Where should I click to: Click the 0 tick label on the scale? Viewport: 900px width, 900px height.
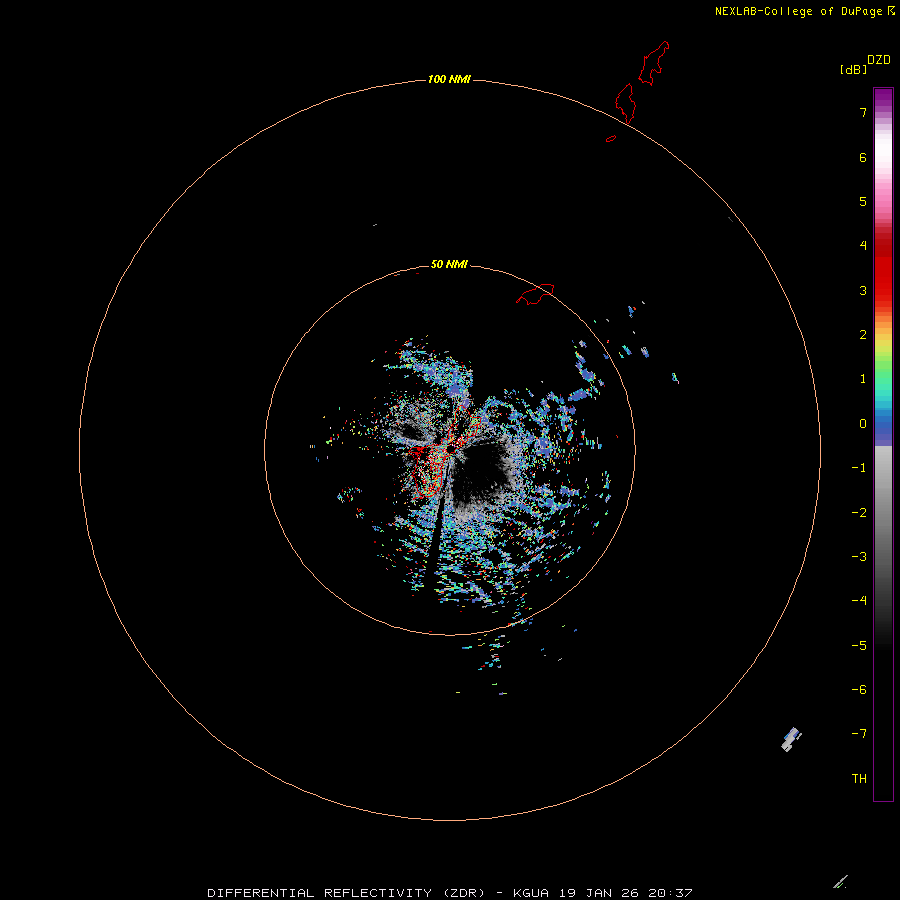(863, 424)
